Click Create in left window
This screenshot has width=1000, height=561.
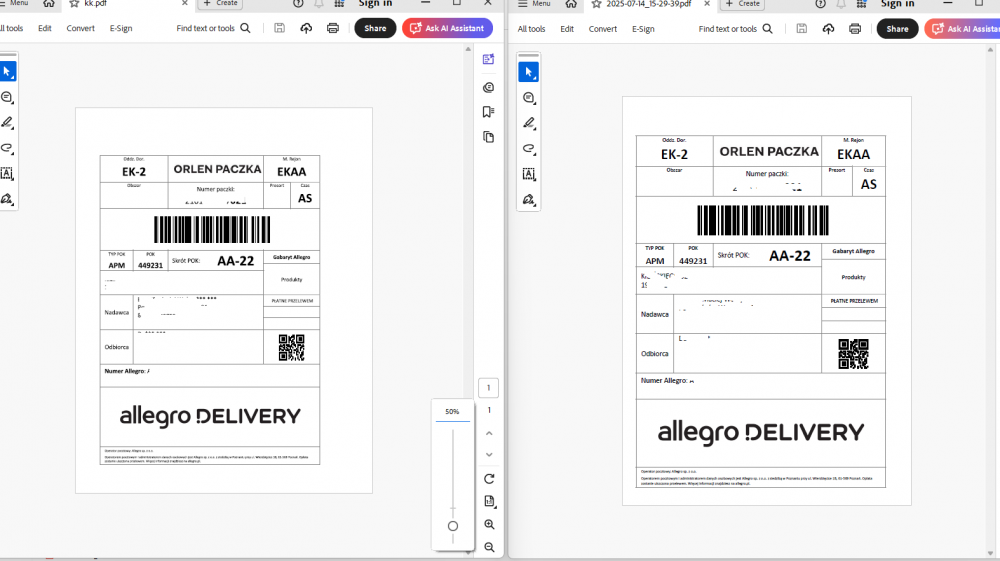click(221, 3)
